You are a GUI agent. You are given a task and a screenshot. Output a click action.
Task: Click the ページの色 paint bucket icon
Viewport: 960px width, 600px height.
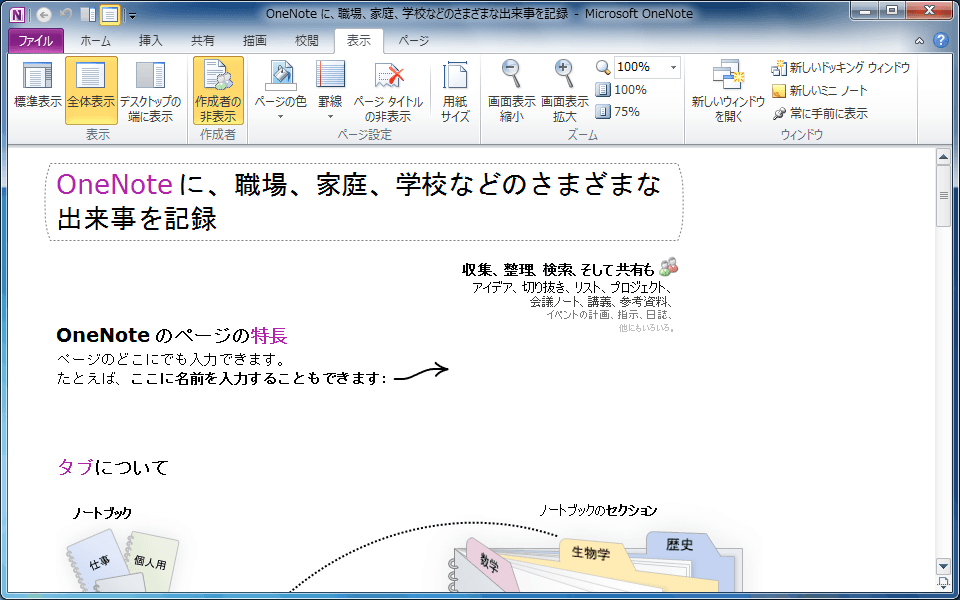pos(280,77)
